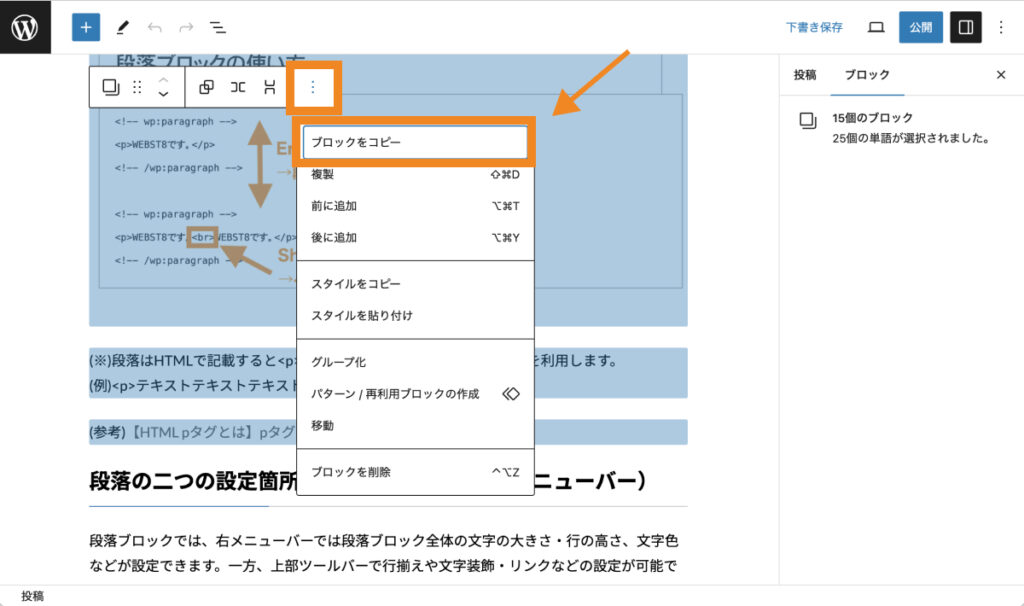This screenshot has width=1024, height=606.
Task: Open the top-right editor options menu
Action: (1002, 27)
